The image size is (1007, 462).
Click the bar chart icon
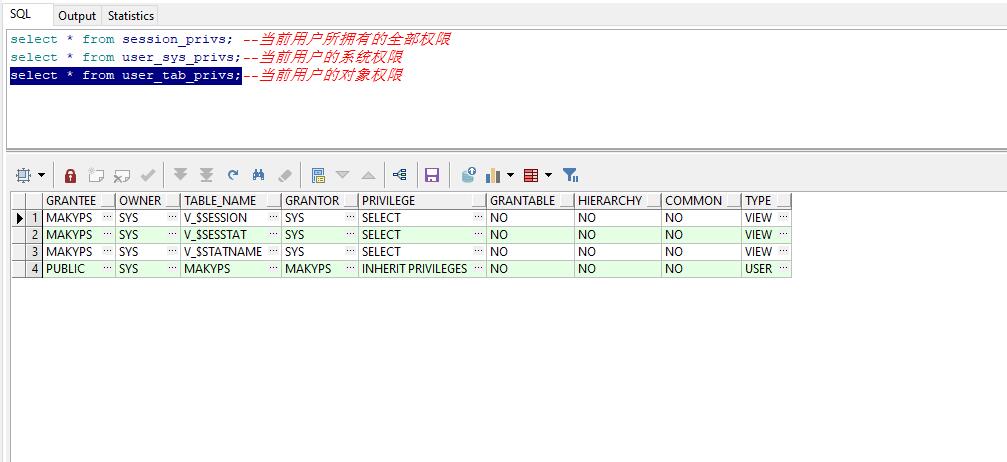pos(493,175)
